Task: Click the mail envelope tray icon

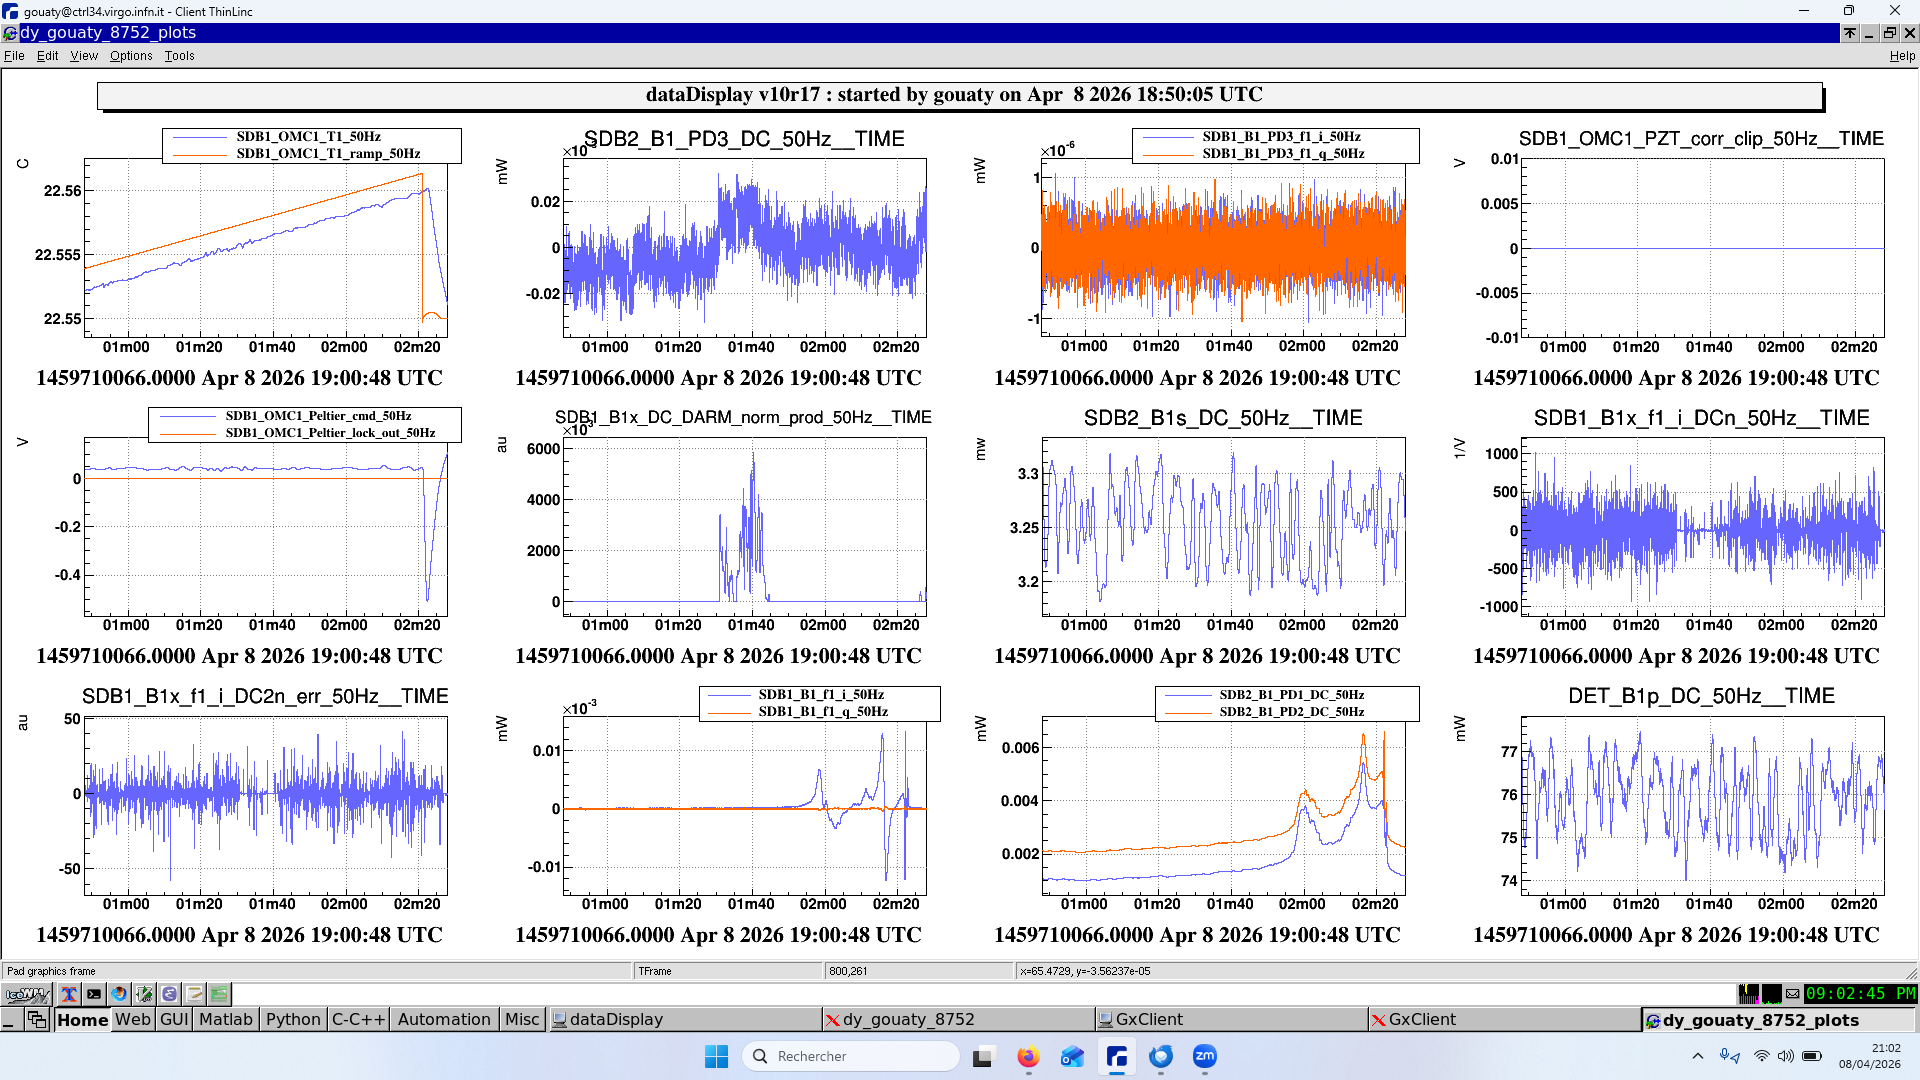Action: [1793, 994]
